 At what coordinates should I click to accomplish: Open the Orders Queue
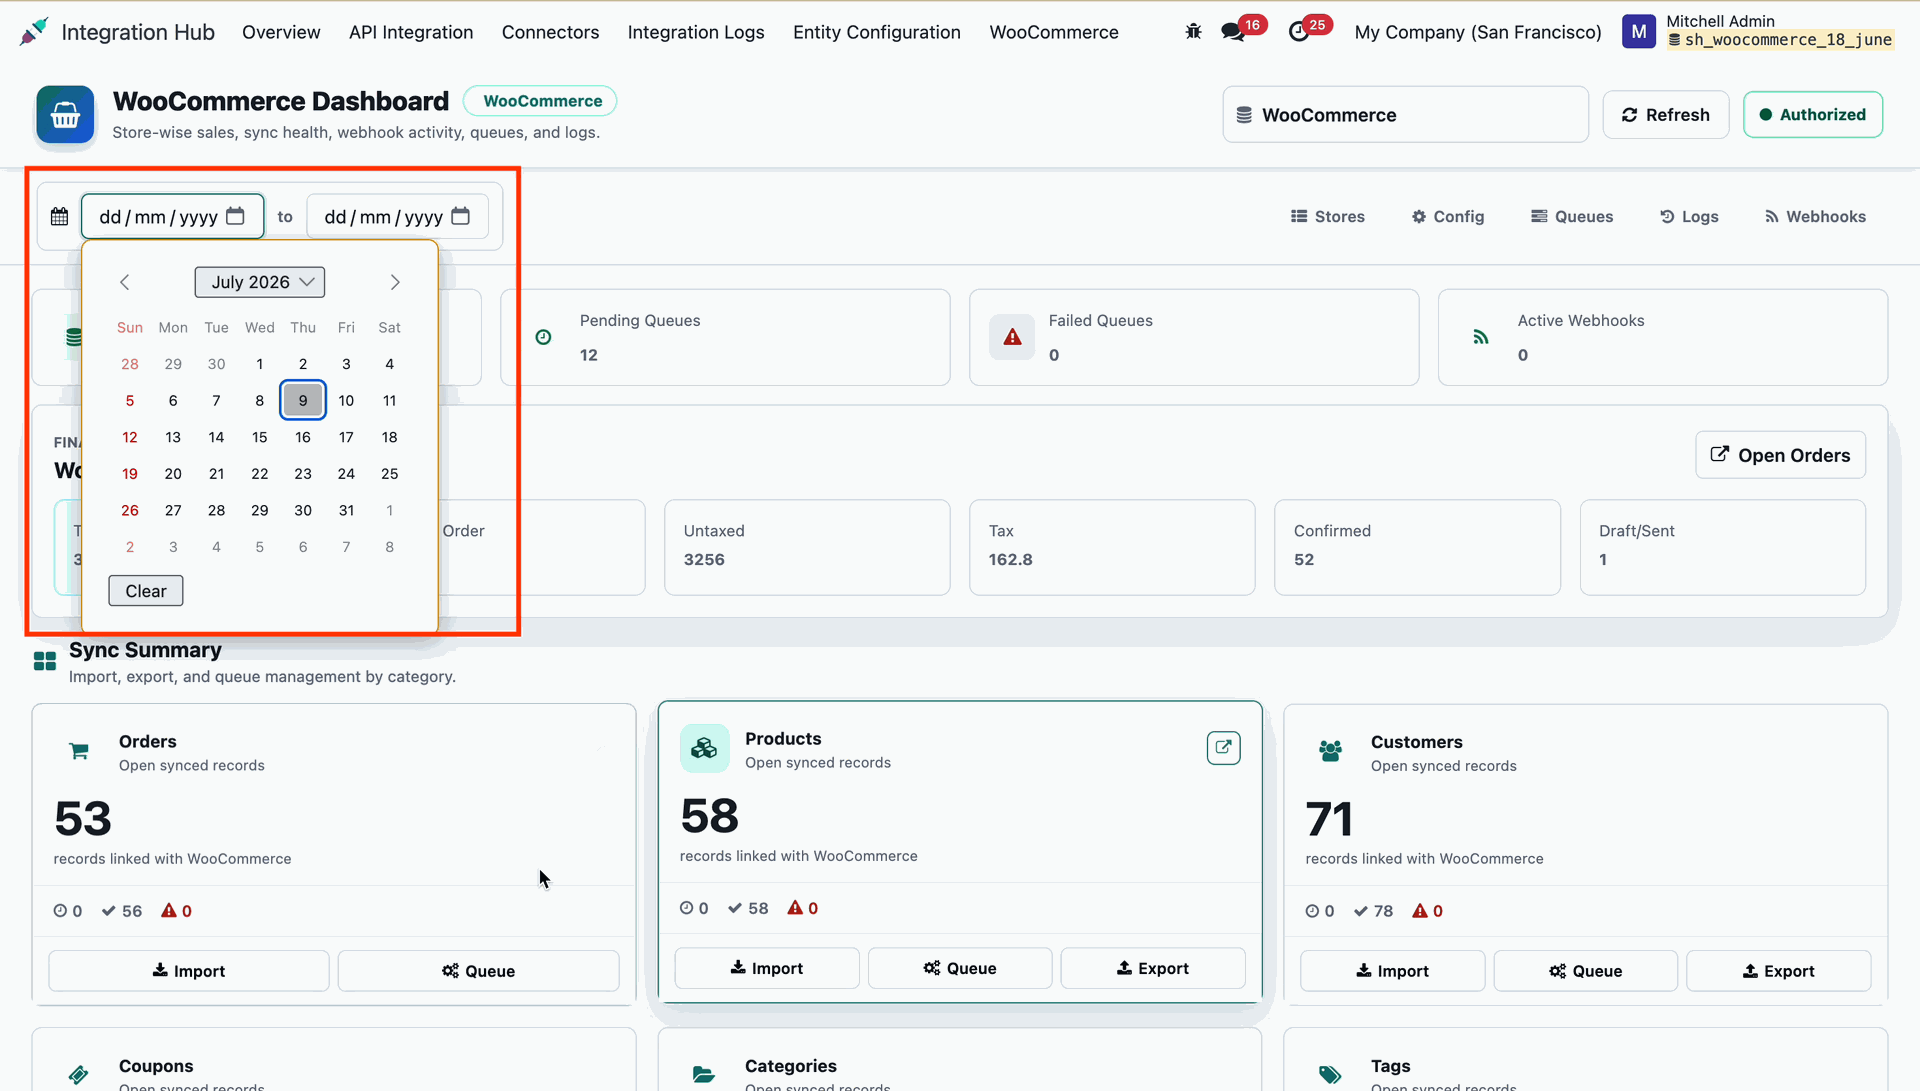point(479,971)
